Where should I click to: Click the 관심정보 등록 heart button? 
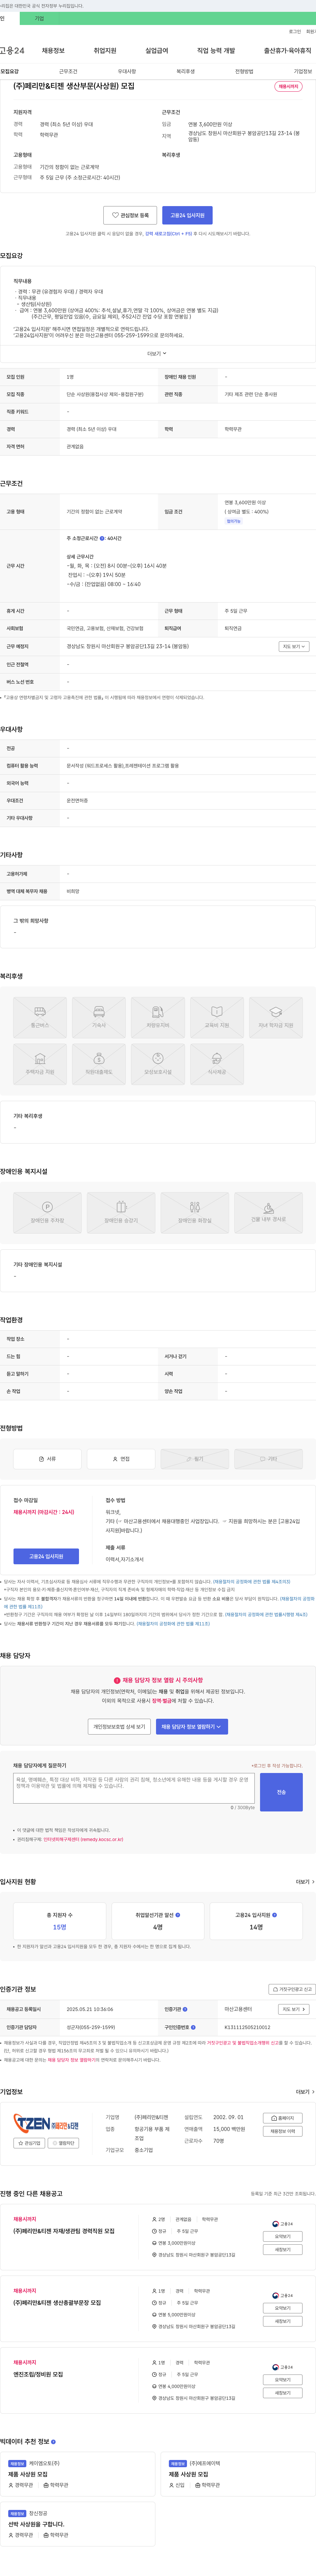pos(130,215)
